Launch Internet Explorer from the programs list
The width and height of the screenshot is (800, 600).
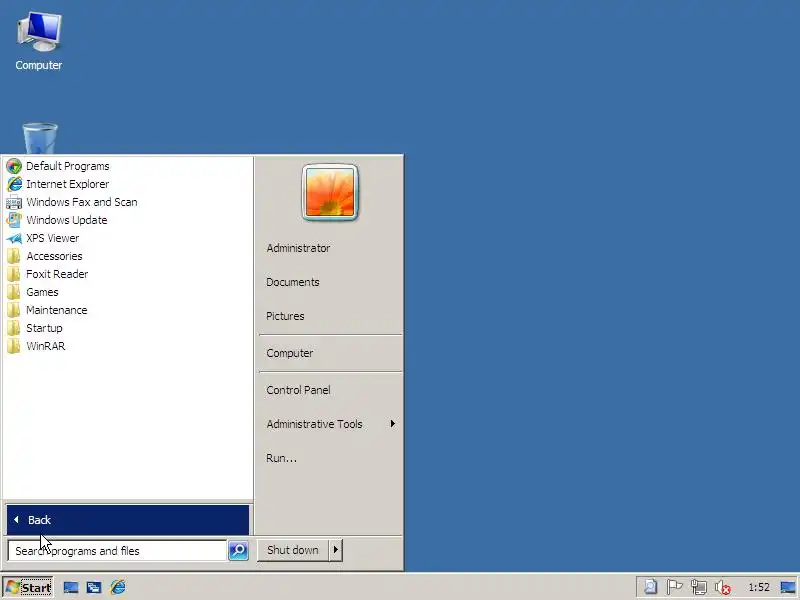(67, 184)
